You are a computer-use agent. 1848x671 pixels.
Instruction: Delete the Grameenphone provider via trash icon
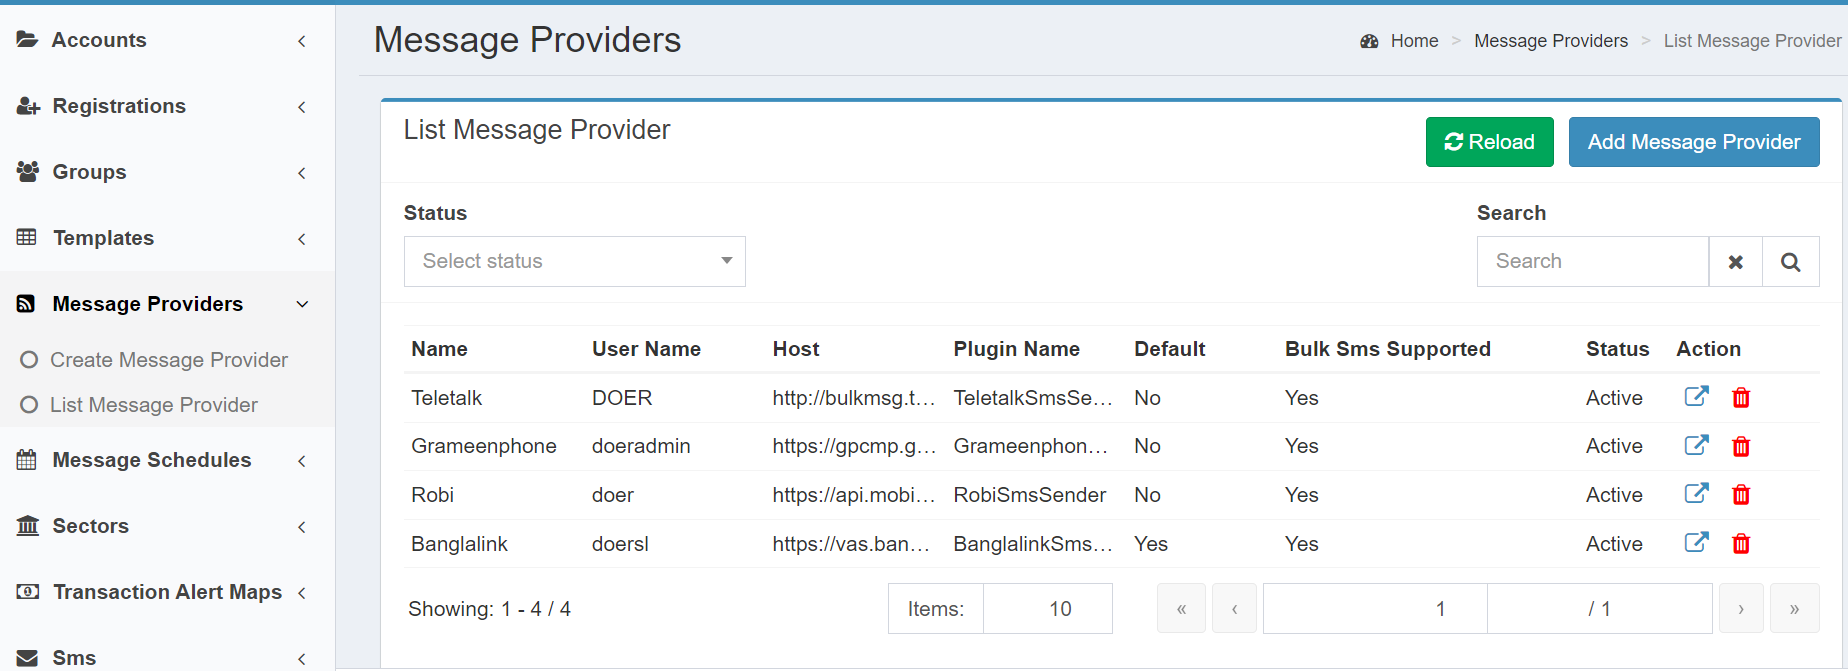(1741, 446)
